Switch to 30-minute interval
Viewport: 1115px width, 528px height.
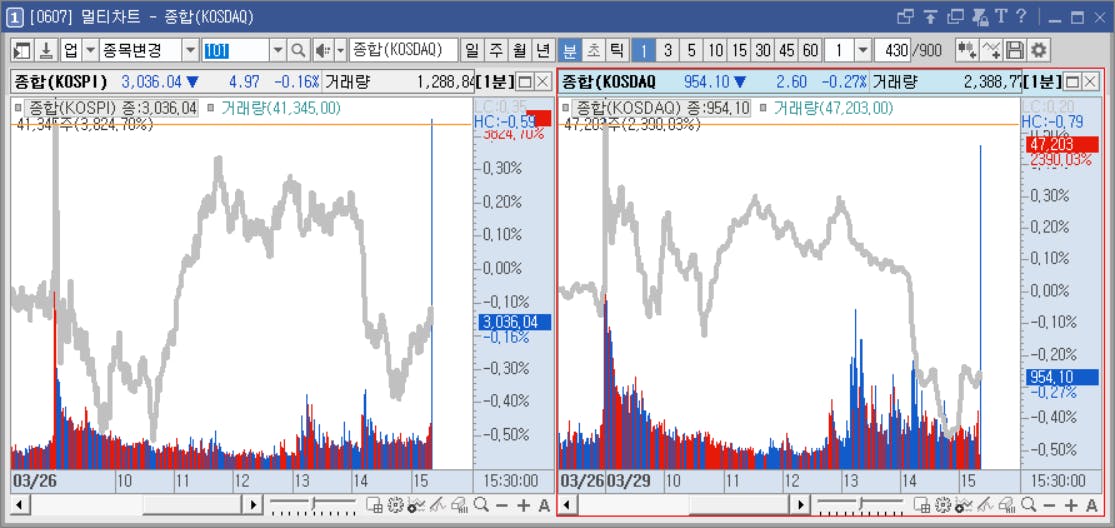(763, 50)
